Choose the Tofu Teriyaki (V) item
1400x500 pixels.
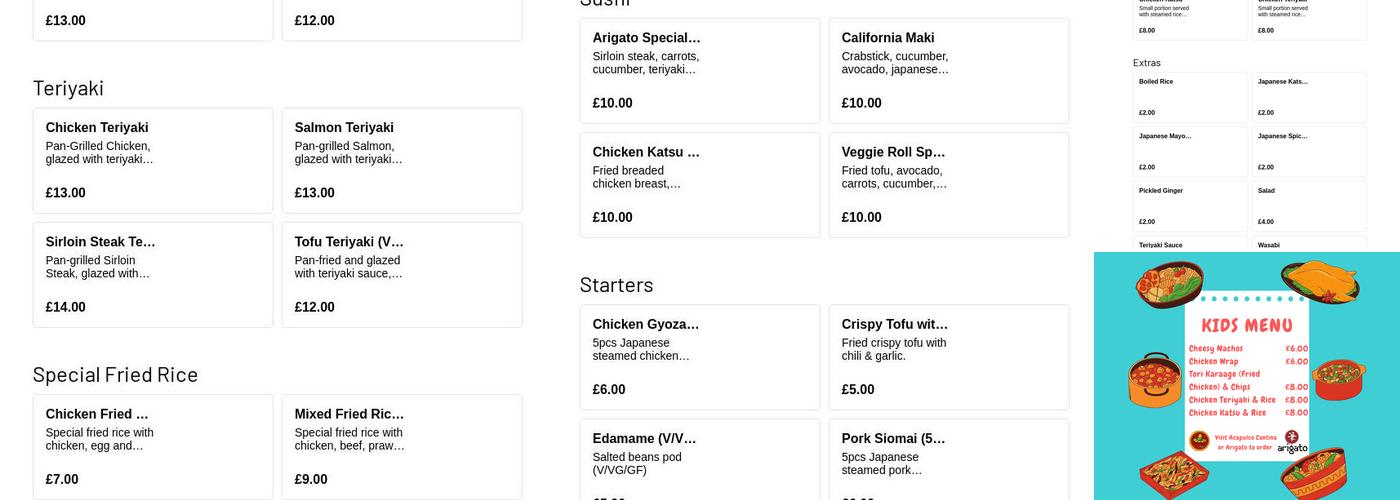click(402, 274)
